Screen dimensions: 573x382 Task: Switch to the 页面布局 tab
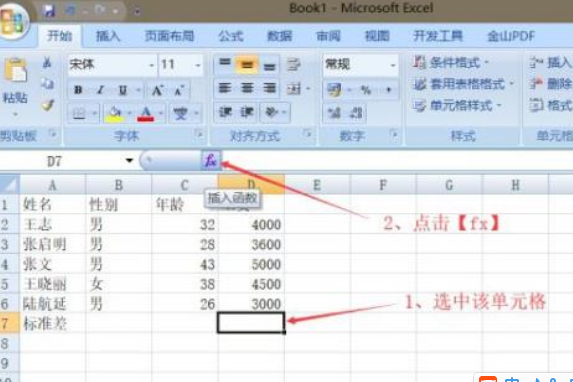169,36
